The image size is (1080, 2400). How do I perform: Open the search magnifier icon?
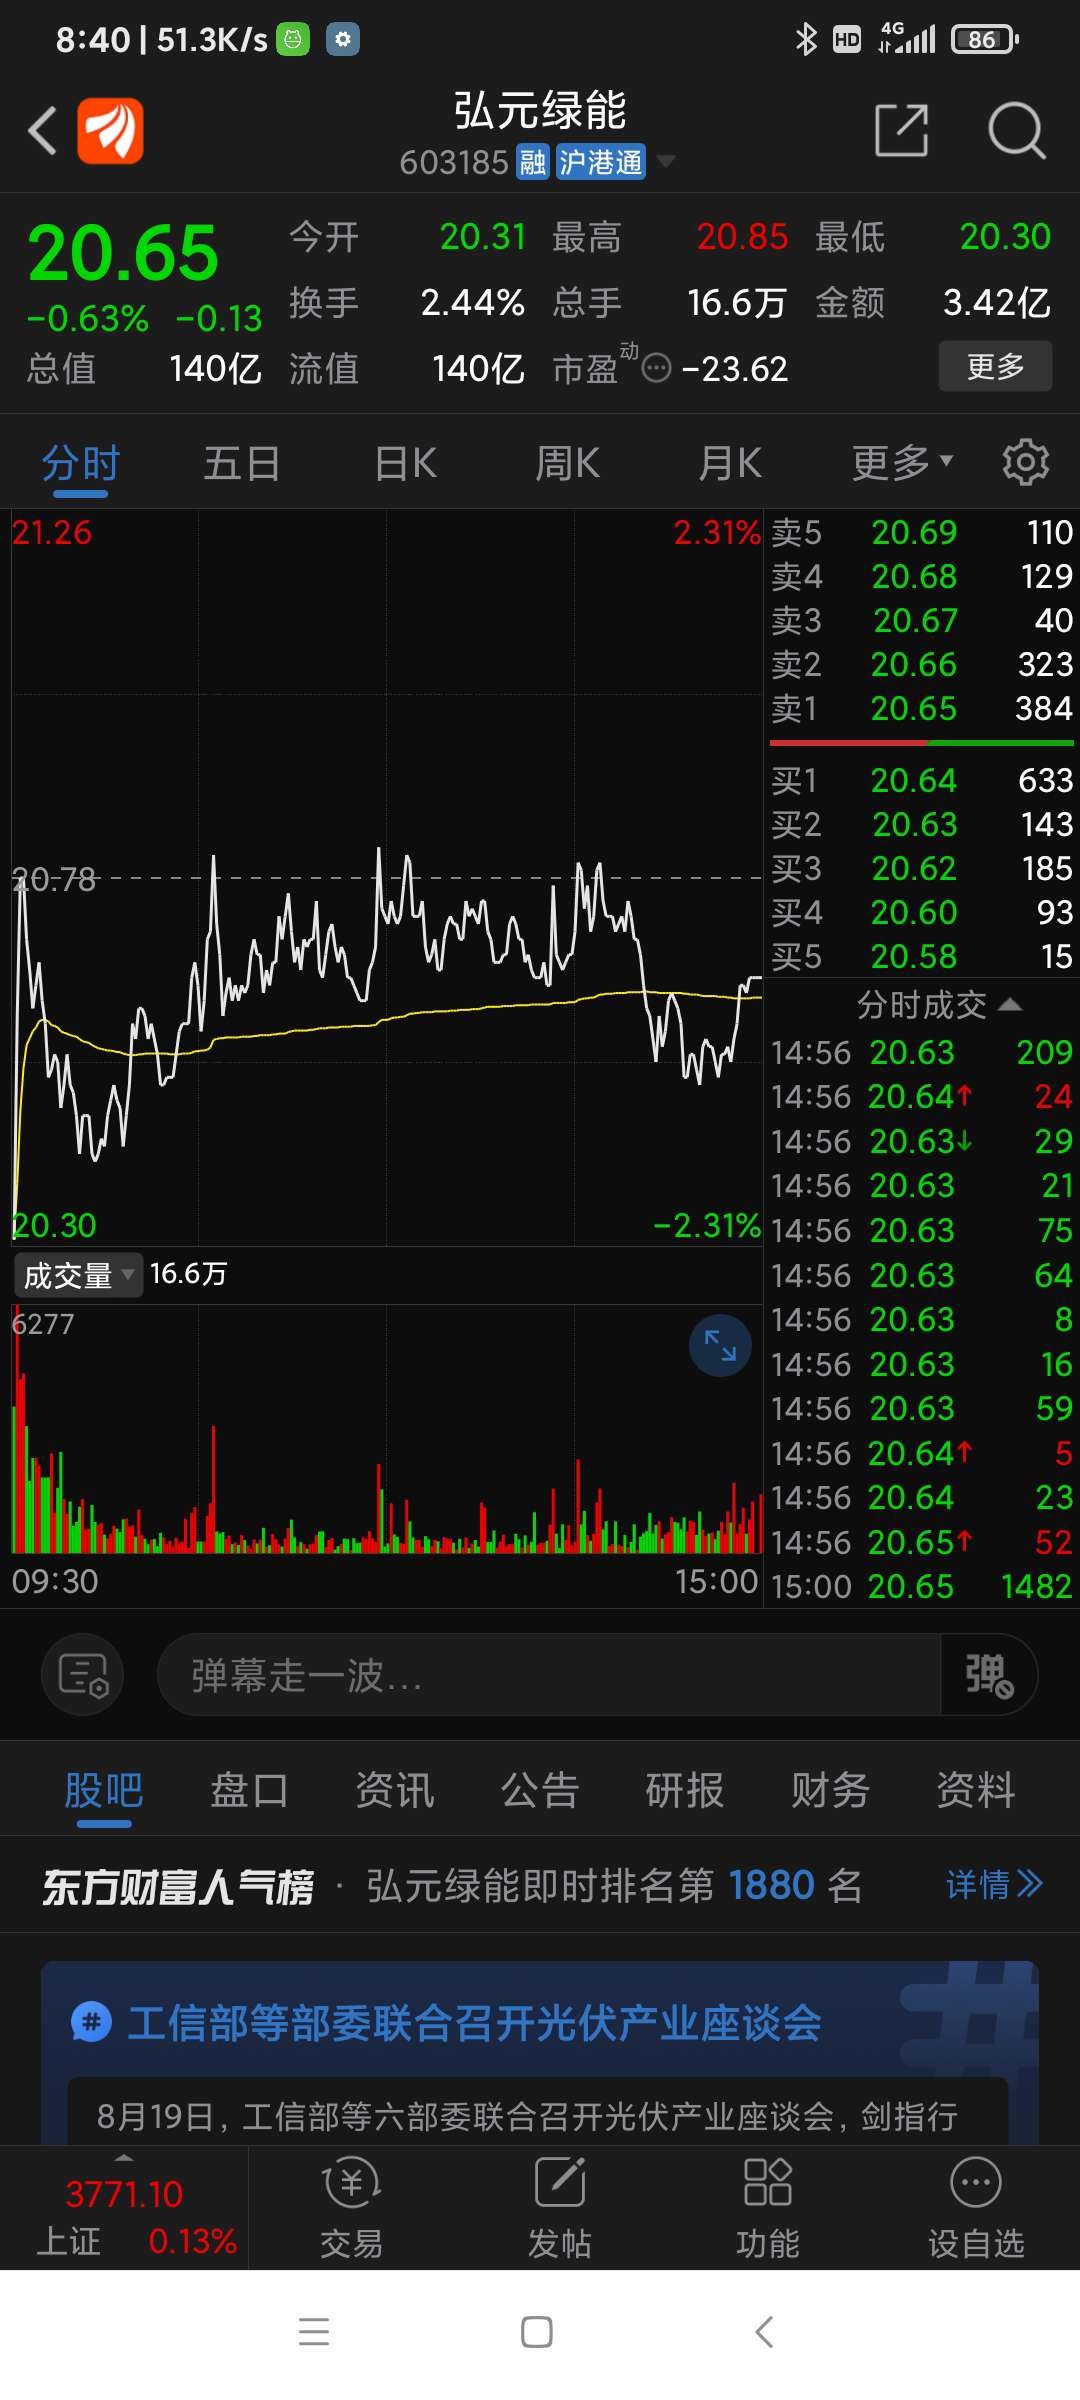click(x=1016, y=130)
